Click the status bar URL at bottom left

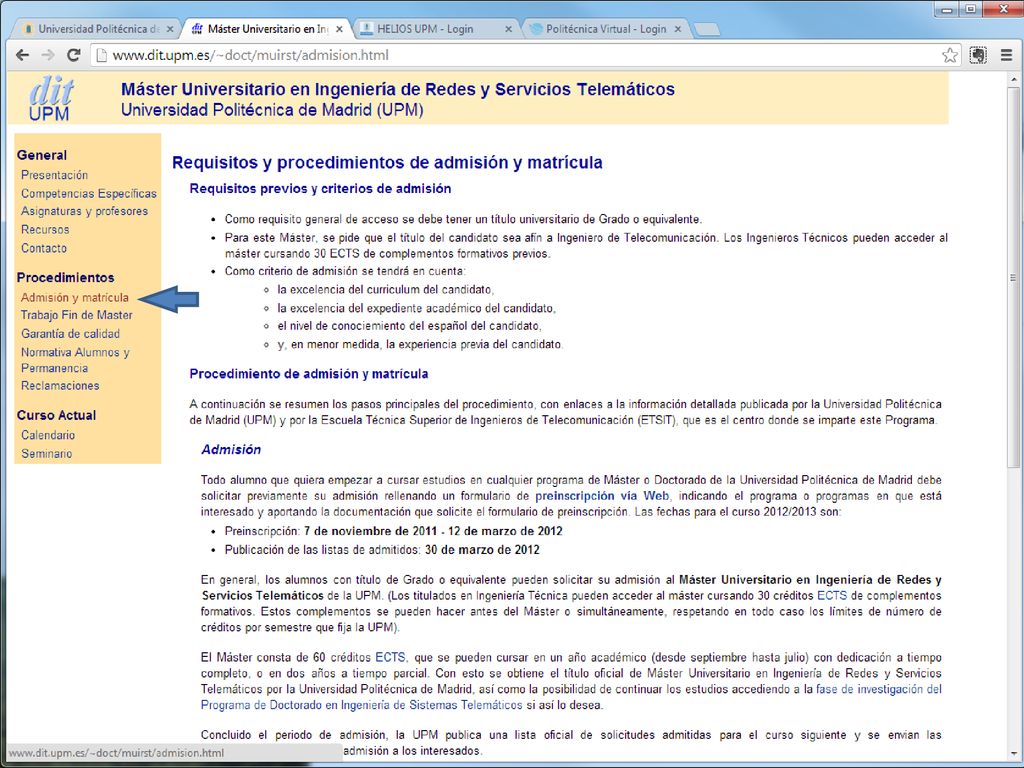pyautogui.click(x=117, y=752)
